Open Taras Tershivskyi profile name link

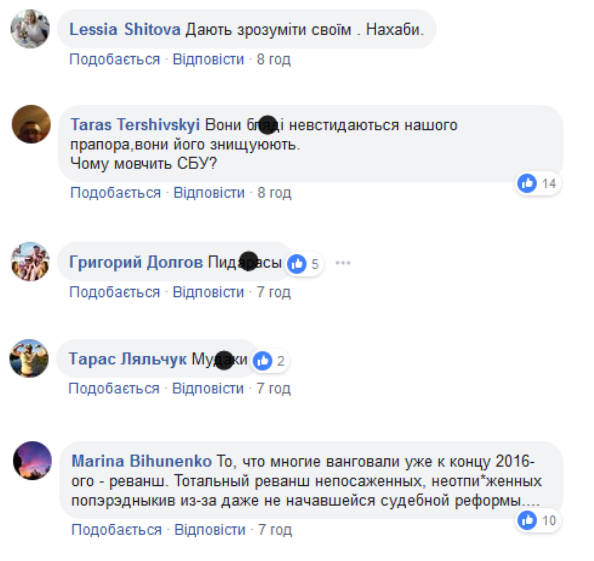pyautogui.click(x=135, y=125)
